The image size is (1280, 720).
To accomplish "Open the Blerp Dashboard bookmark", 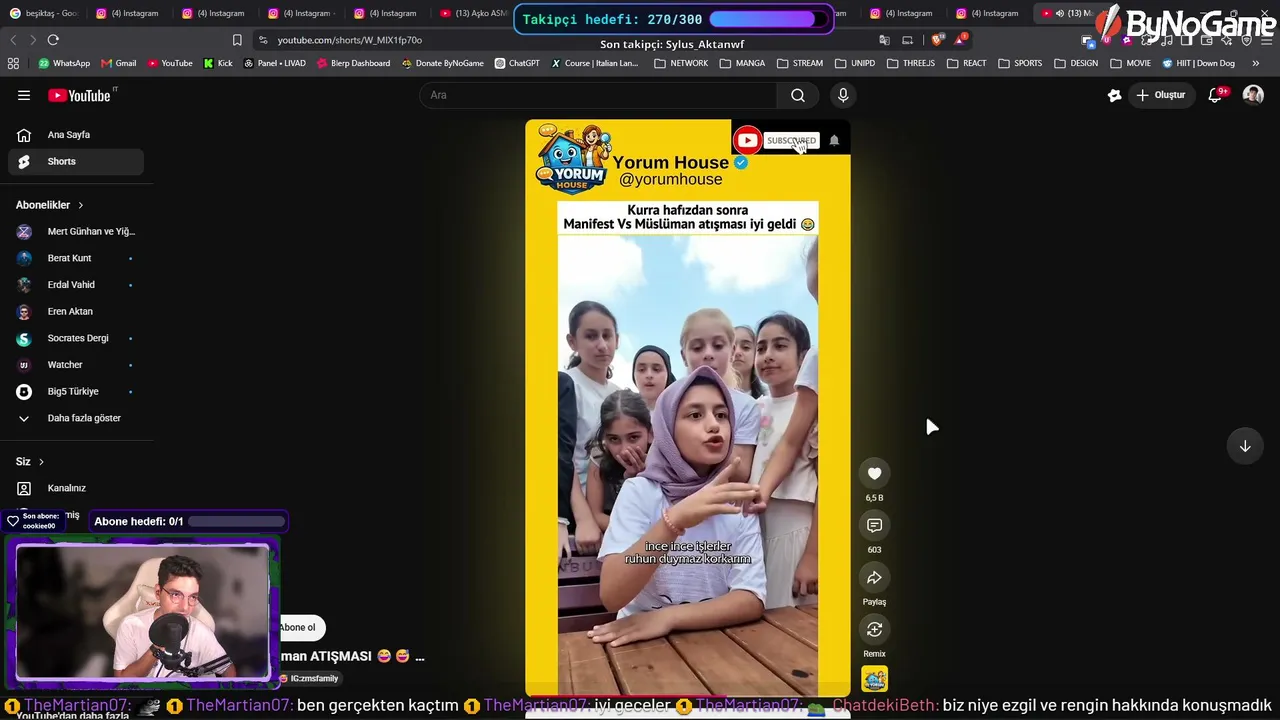I will (354, 63).
